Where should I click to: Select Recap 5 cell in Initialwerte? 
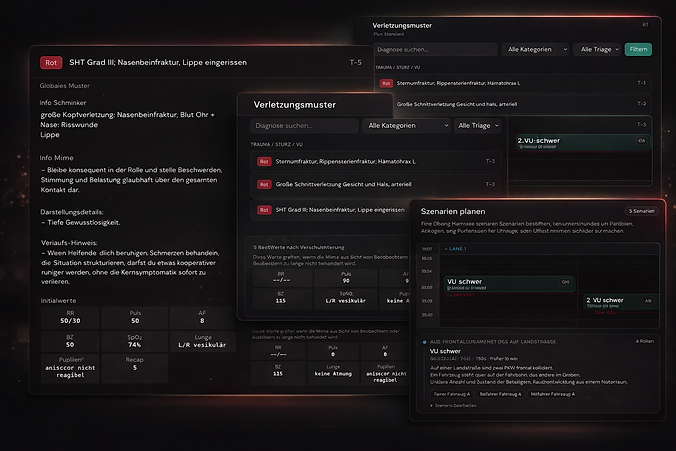coord(135,368)
